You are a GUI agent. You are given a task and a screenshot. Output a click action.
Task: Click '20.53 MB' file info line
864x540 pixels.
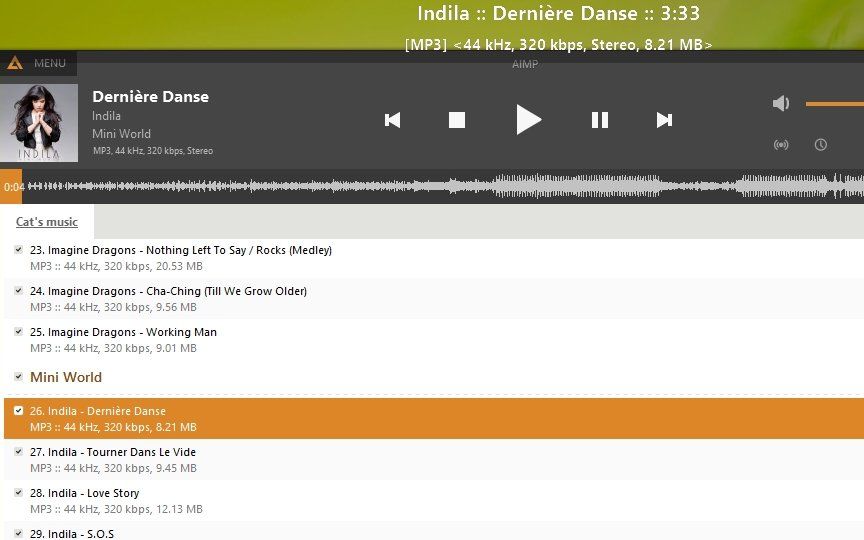[116, 266]
